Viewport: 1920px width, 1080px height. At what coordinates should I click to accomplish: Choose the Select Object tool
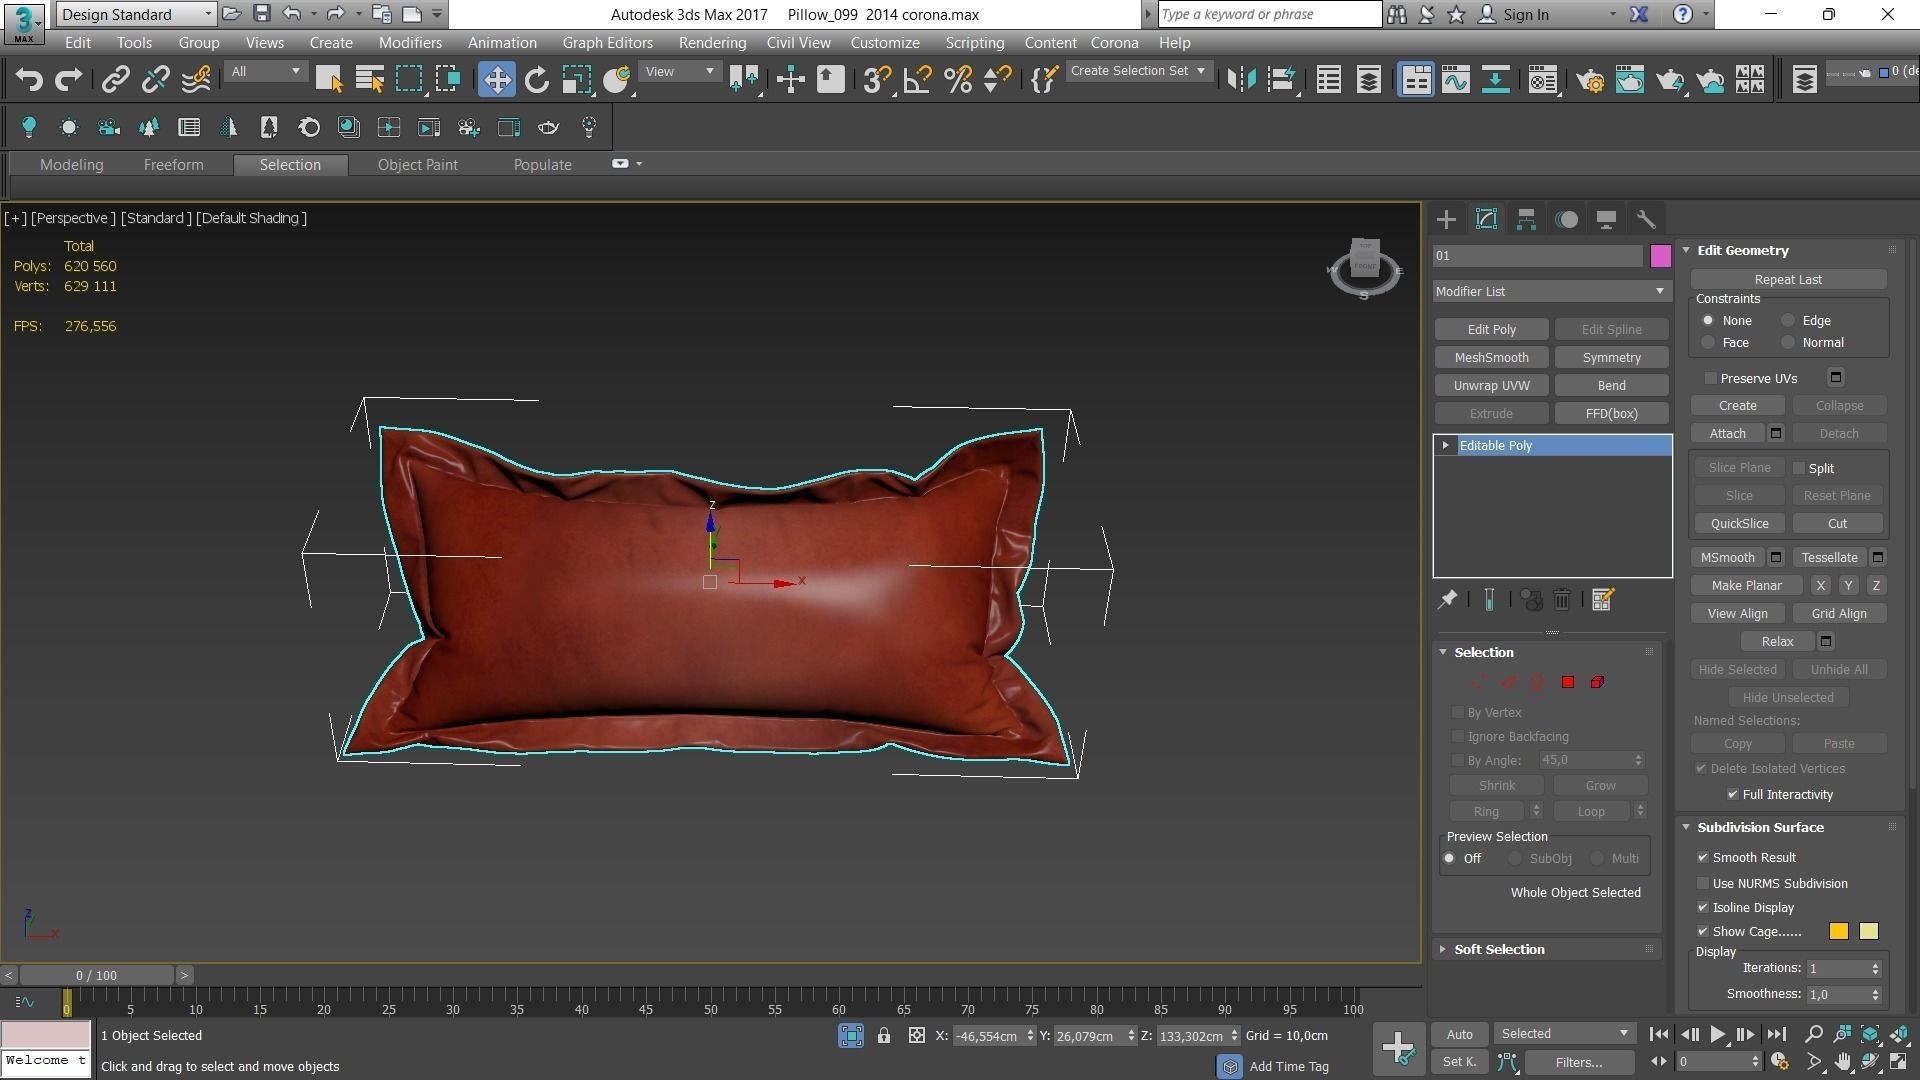pos(329,80)
